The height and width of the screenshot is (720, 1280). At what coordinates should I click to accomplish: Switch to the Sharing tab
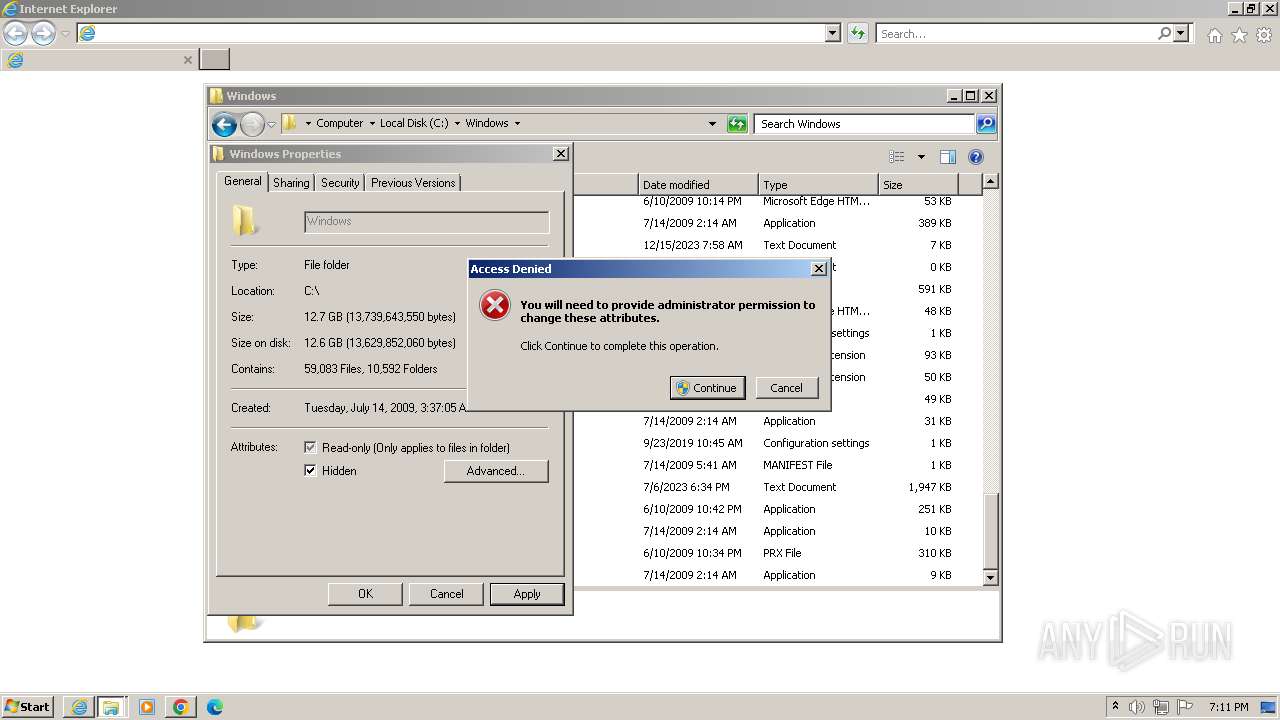tap(291, 183)
